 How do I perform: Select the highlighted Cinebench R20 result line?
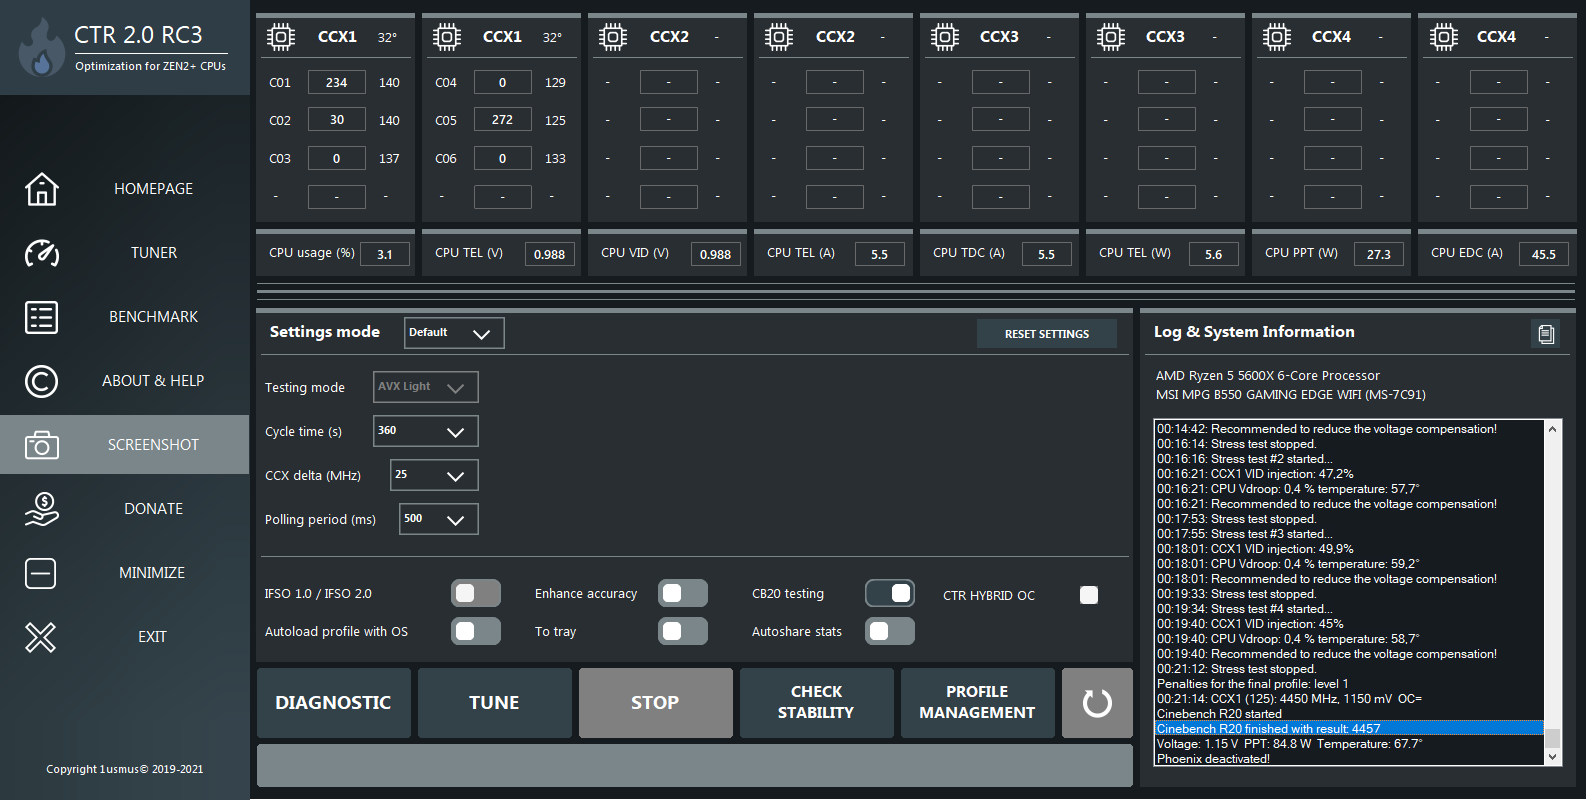click(1349, 729)
